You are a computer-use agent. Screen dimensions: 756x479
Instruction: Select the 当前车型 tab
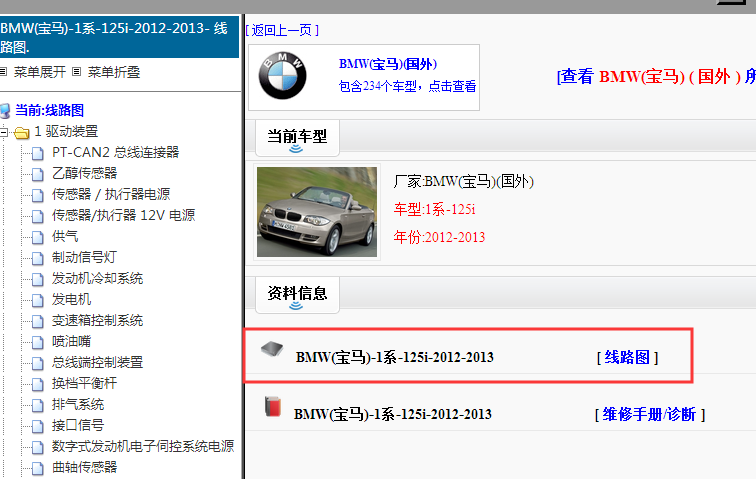point(297,138)
